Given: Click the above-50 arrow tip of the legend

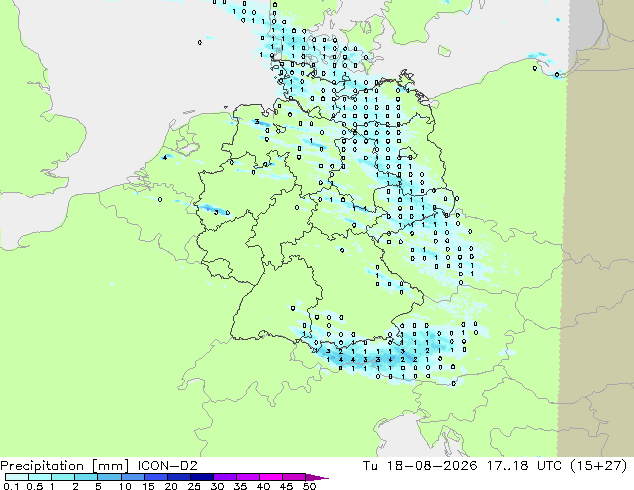Looking at the screenshot, I should [317, 477].
